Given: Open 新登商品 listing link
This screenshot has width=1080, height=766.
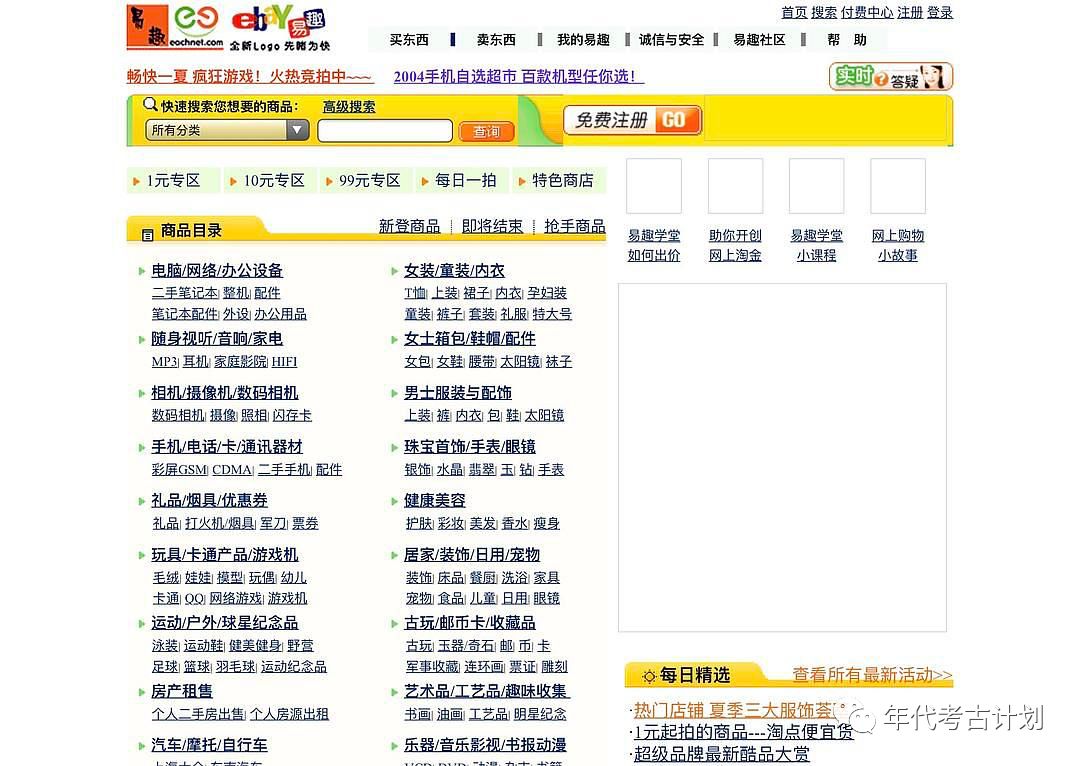Looking at the screenshot, I should pos(409,226).
